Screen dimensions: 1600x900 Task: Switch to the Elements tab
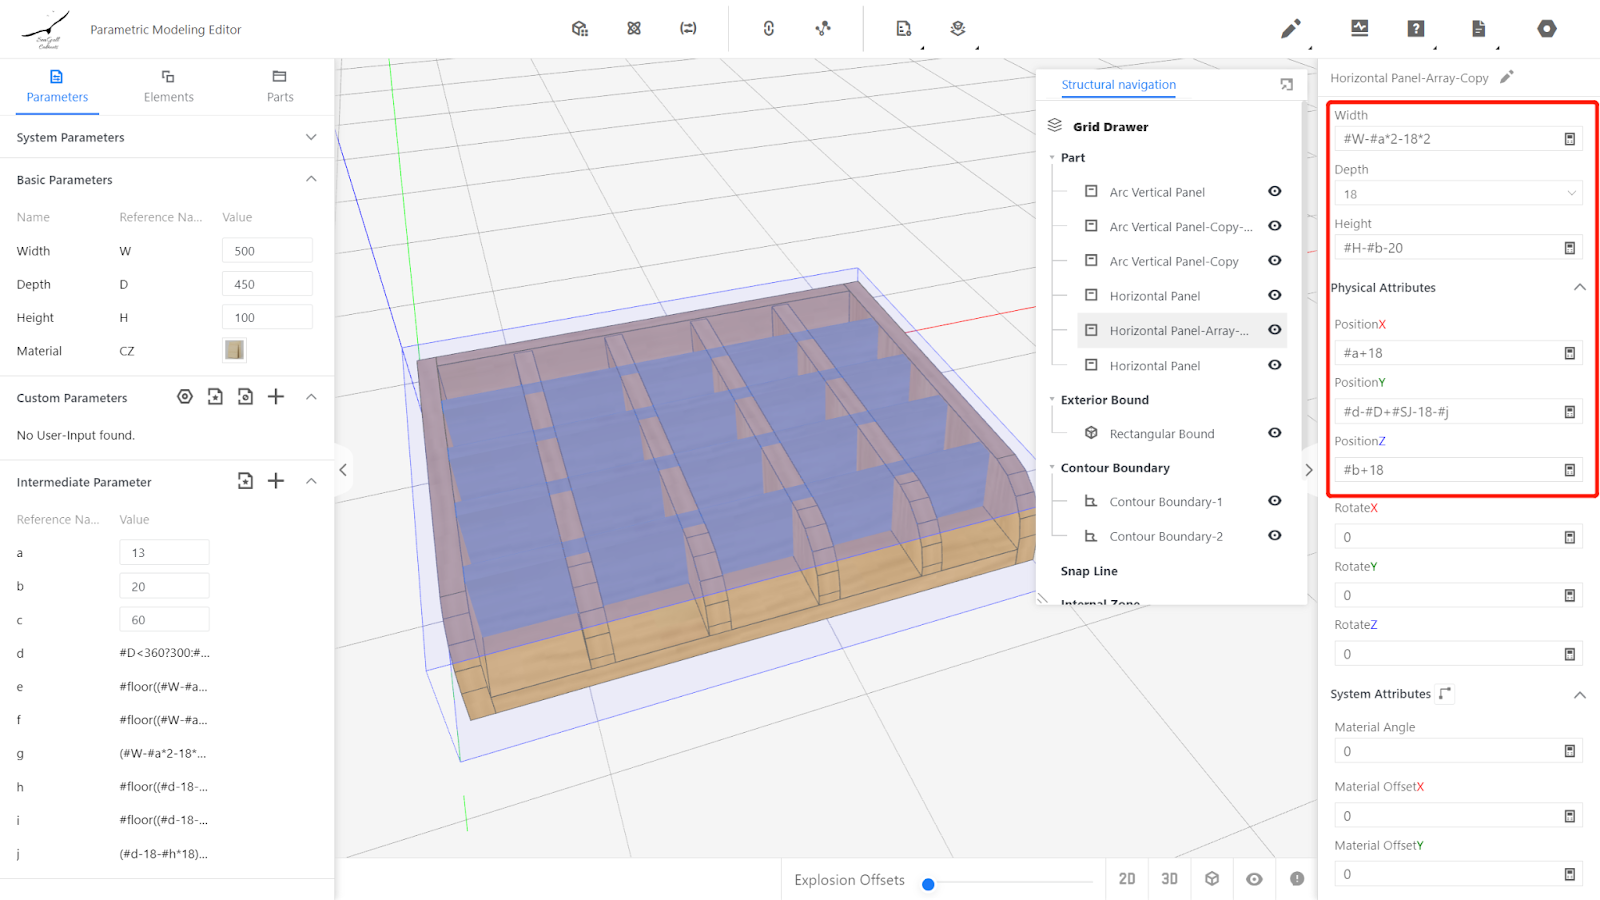pyautogui.click(x=168, y=86)
